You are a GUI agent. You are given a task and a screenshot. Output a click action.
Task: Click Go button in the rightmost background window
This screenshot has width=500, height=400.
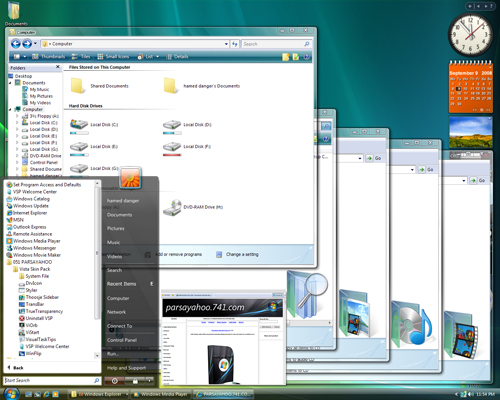[x=479, y=180]
